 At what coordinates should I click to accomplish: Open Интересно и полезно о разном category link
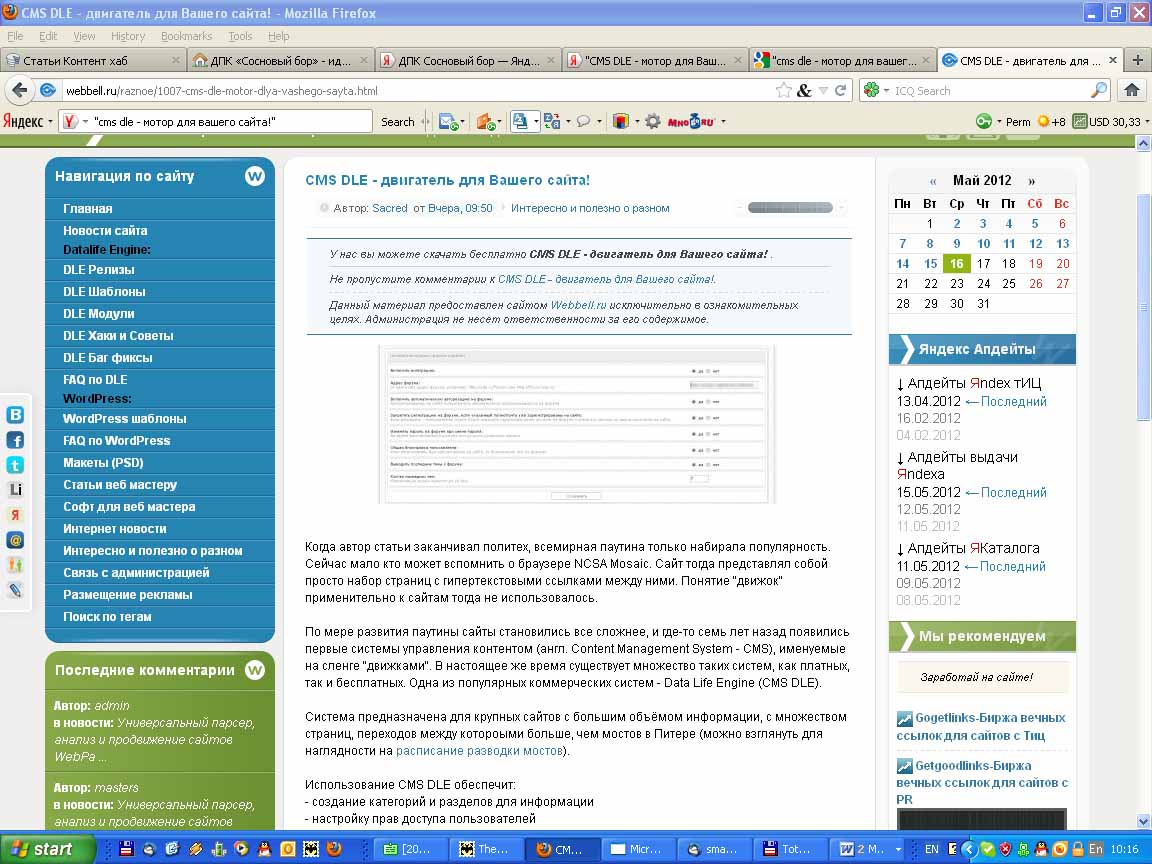(x=590, y=209)
